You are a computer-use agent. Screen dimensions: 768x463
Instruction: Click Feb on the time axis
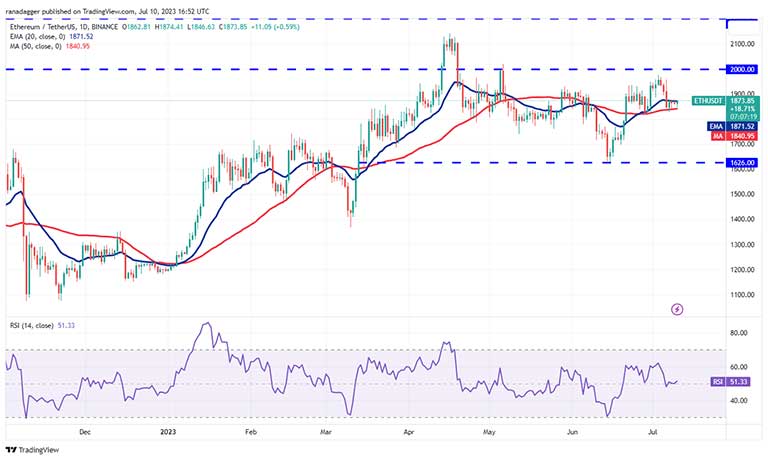point(250,432)
